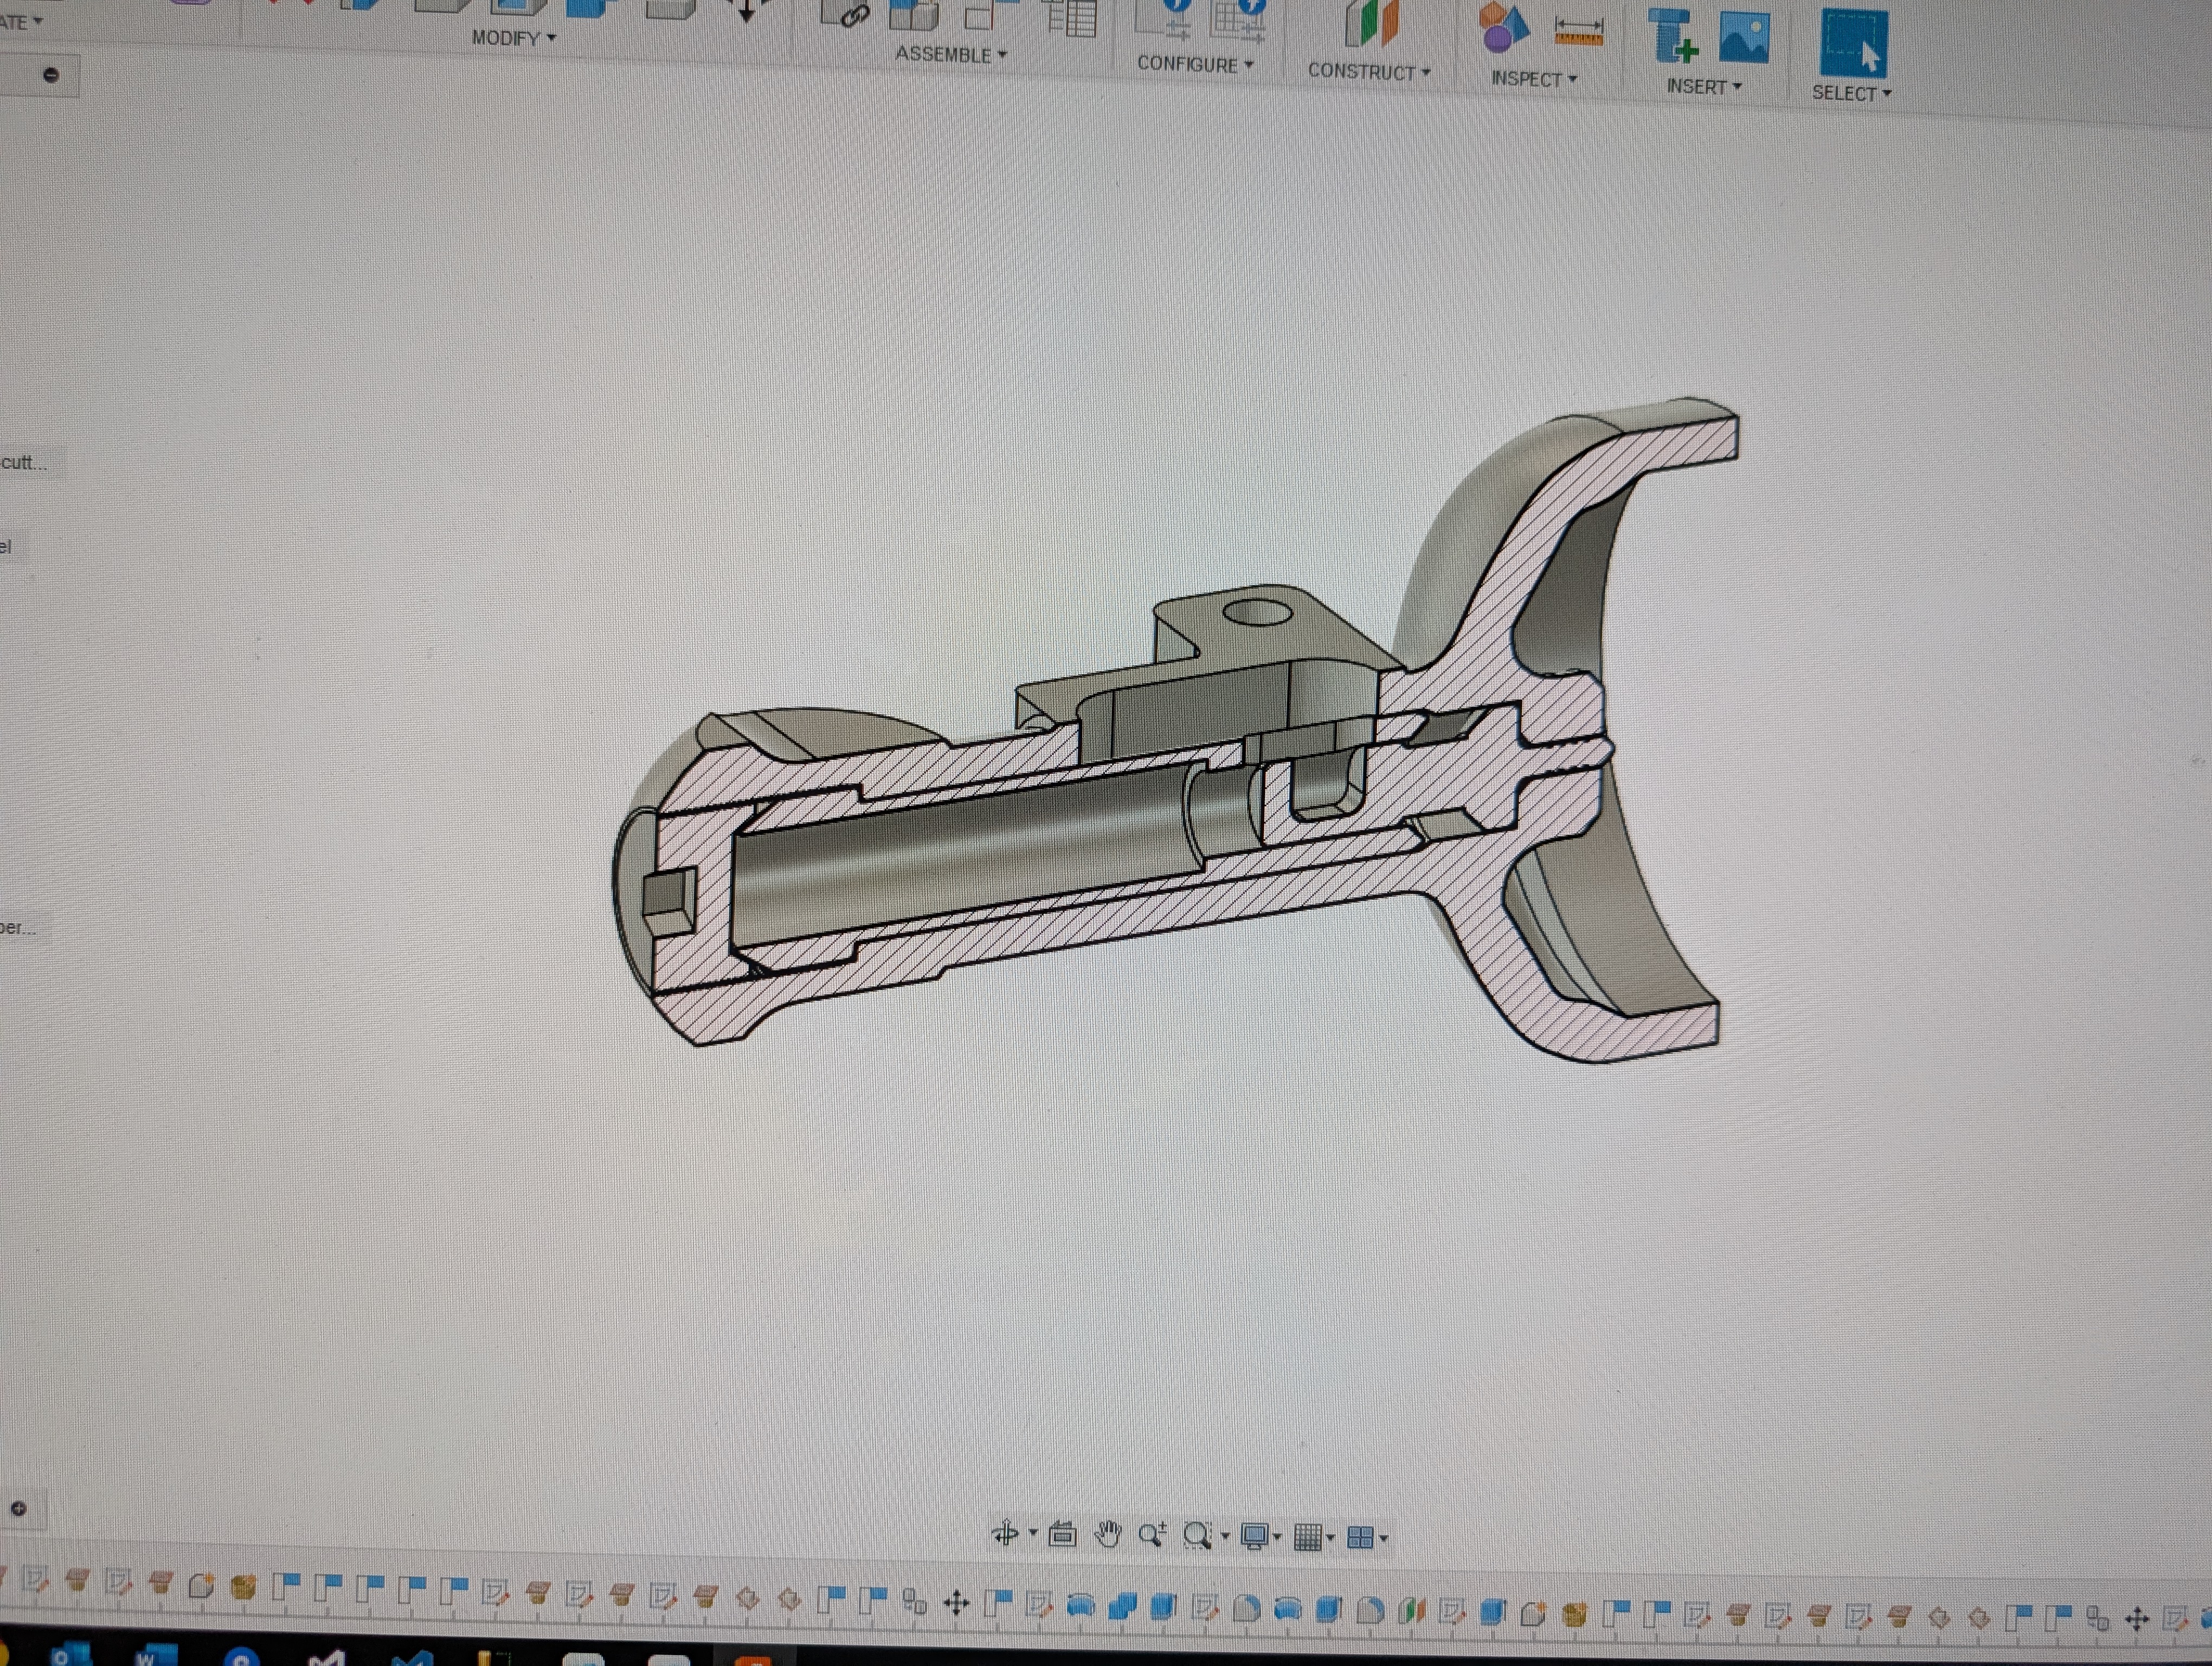The height and width of the screenshot is (1666, 2212).
Task: Click the Zoom magnifier with plus-minus
Action: (1152, 1534)
